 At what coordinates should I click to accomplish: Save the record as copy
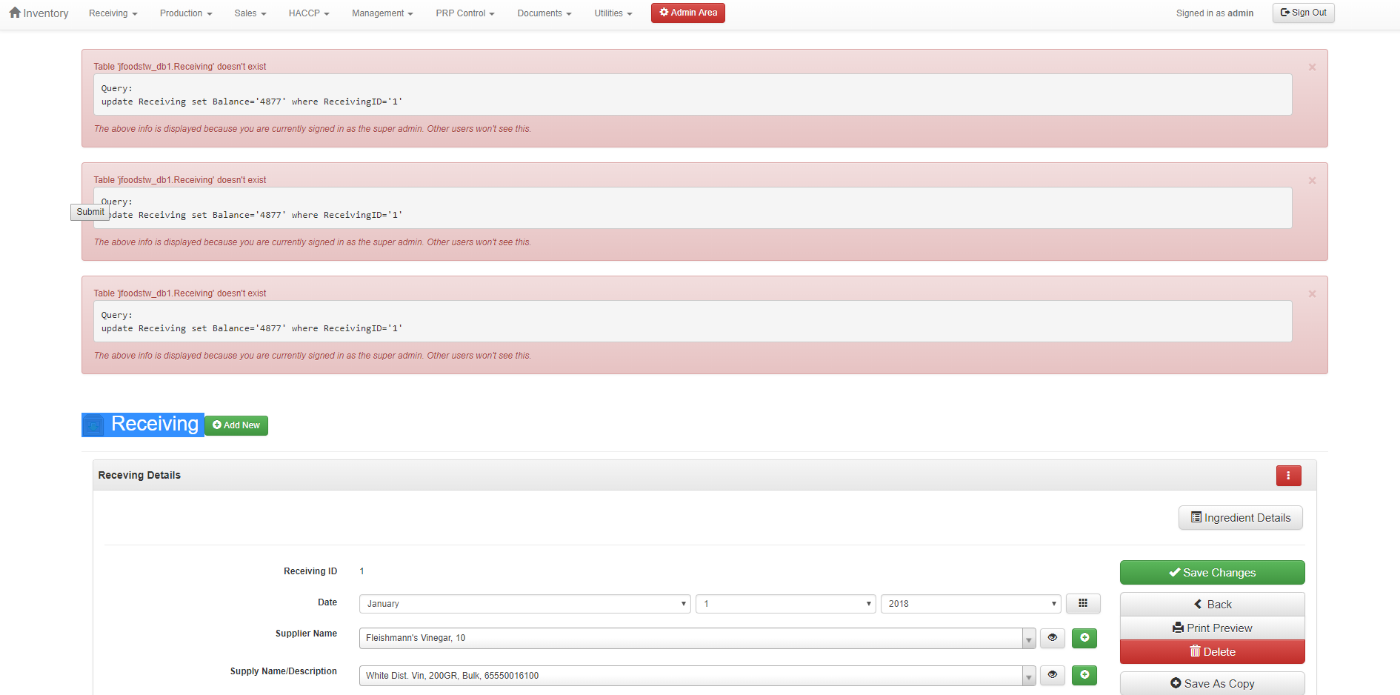click(1212, 684)
